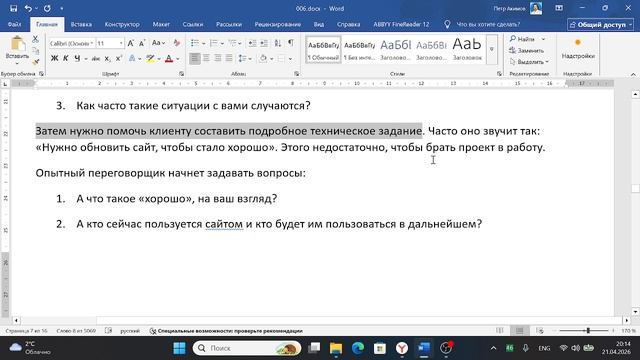This screenshot has width=640, height=360.
Task: Clear all formatting with the eraser icon
Action: tap(177, 43)
